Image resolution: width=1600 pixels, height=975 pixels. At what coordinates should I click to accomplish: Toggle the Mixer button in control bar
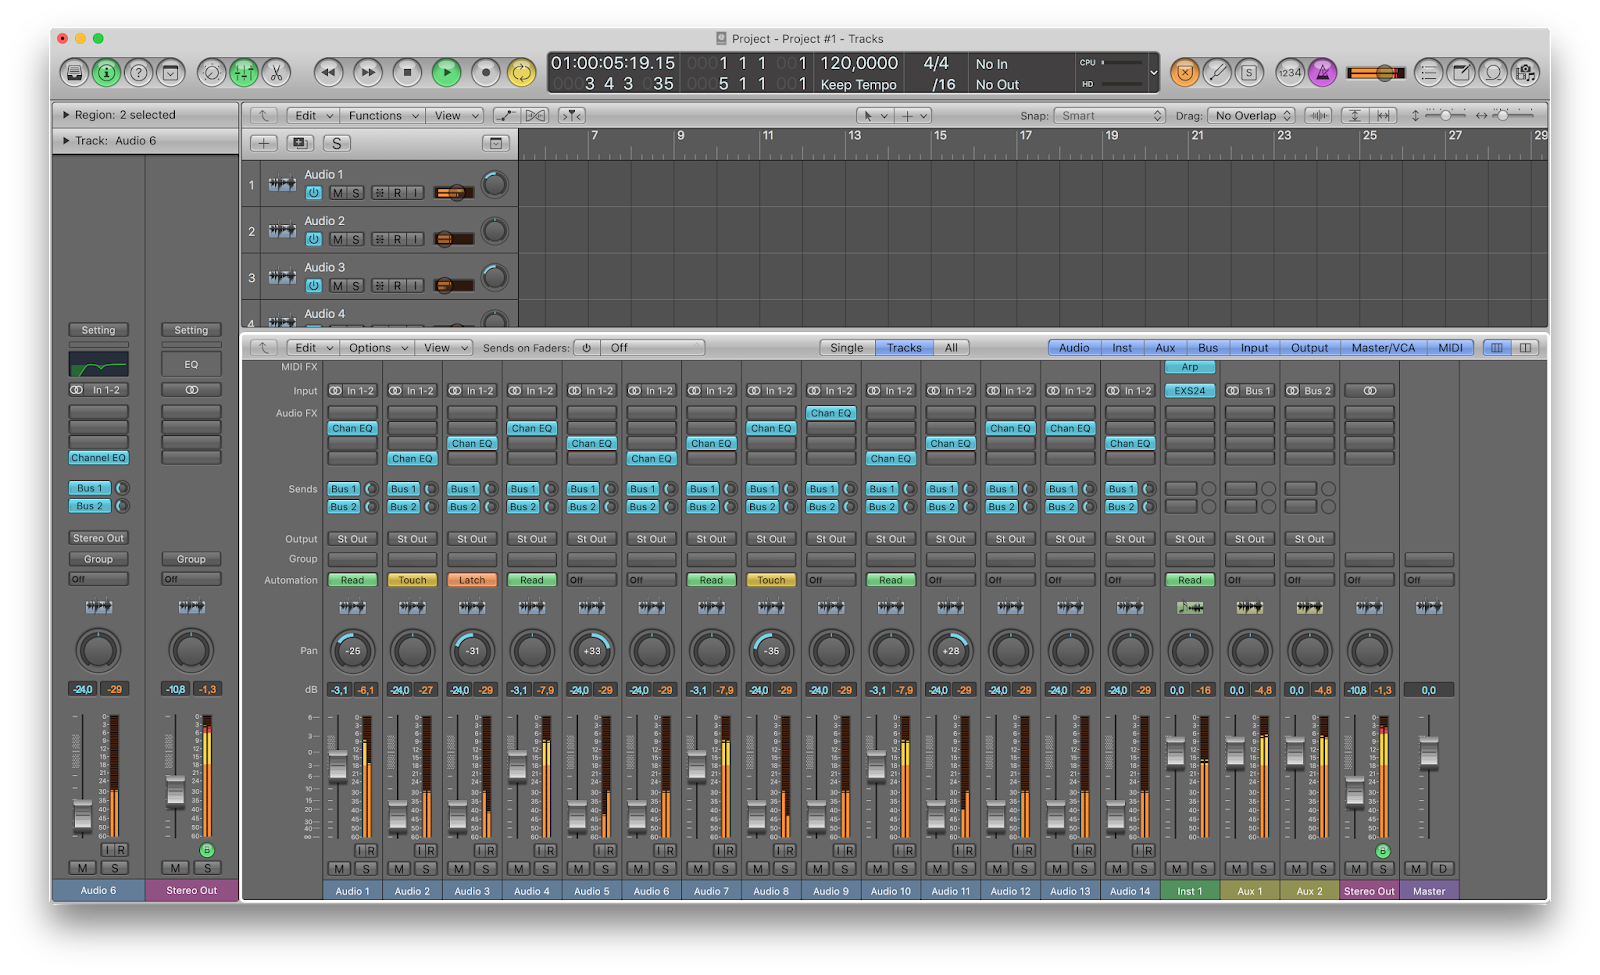tap(243, 72)
